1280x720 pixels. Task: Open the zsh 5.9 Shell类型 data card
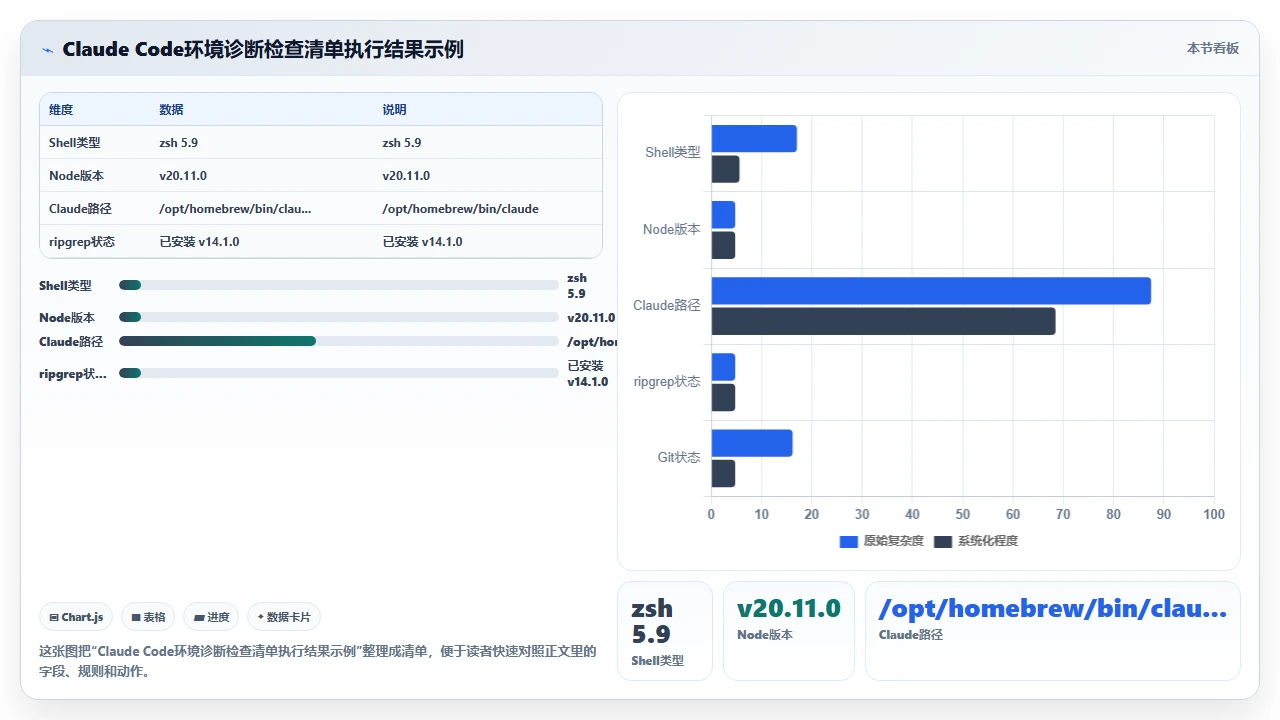(x=665, y=631)
